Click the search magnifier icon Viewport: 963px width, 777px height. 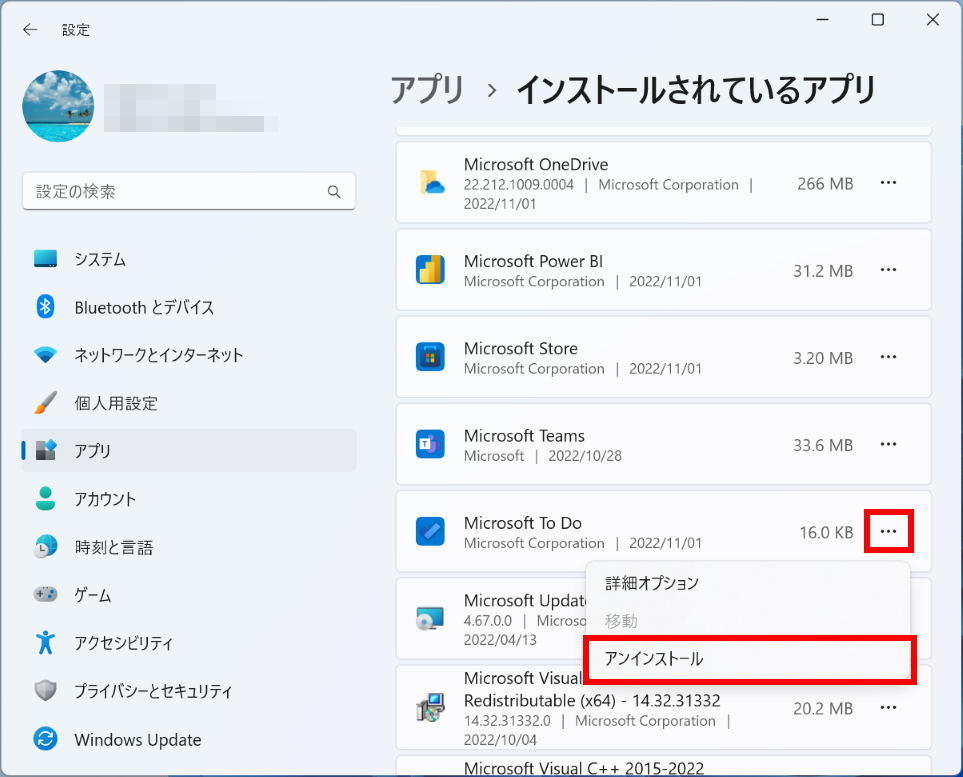tap(334, 192)
